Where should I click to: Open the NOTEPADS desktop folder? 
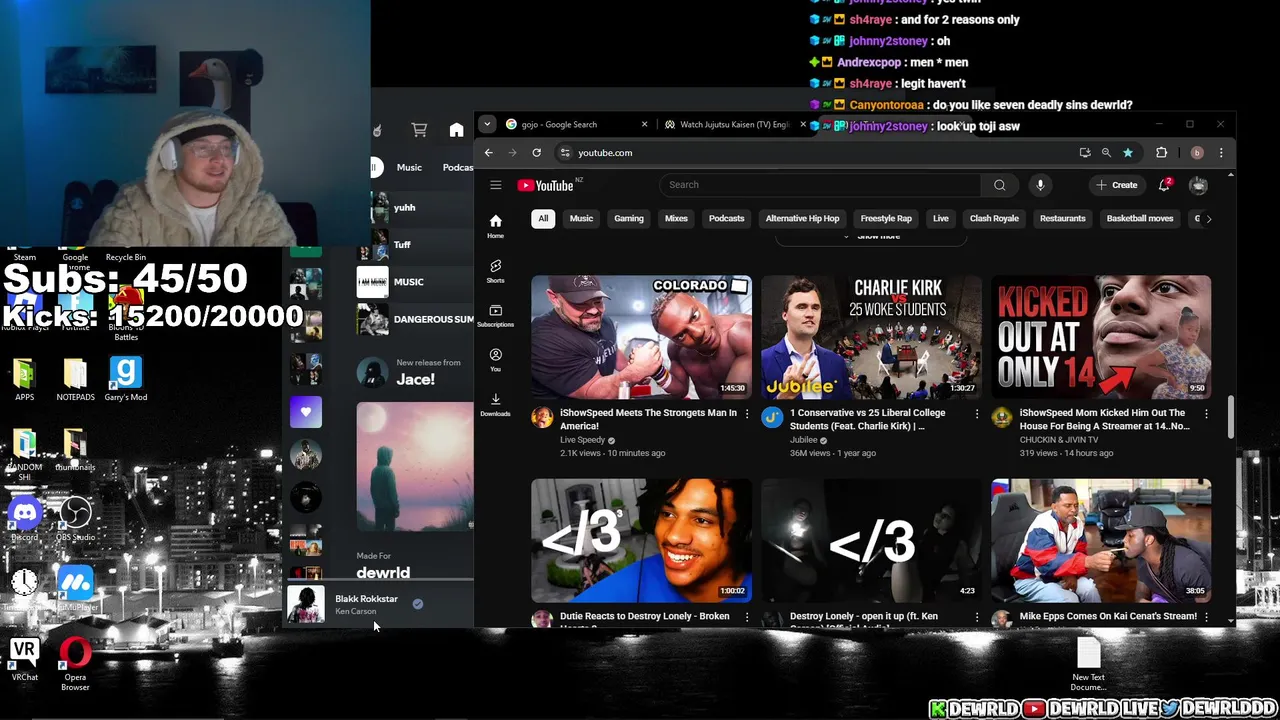(75, 379)
